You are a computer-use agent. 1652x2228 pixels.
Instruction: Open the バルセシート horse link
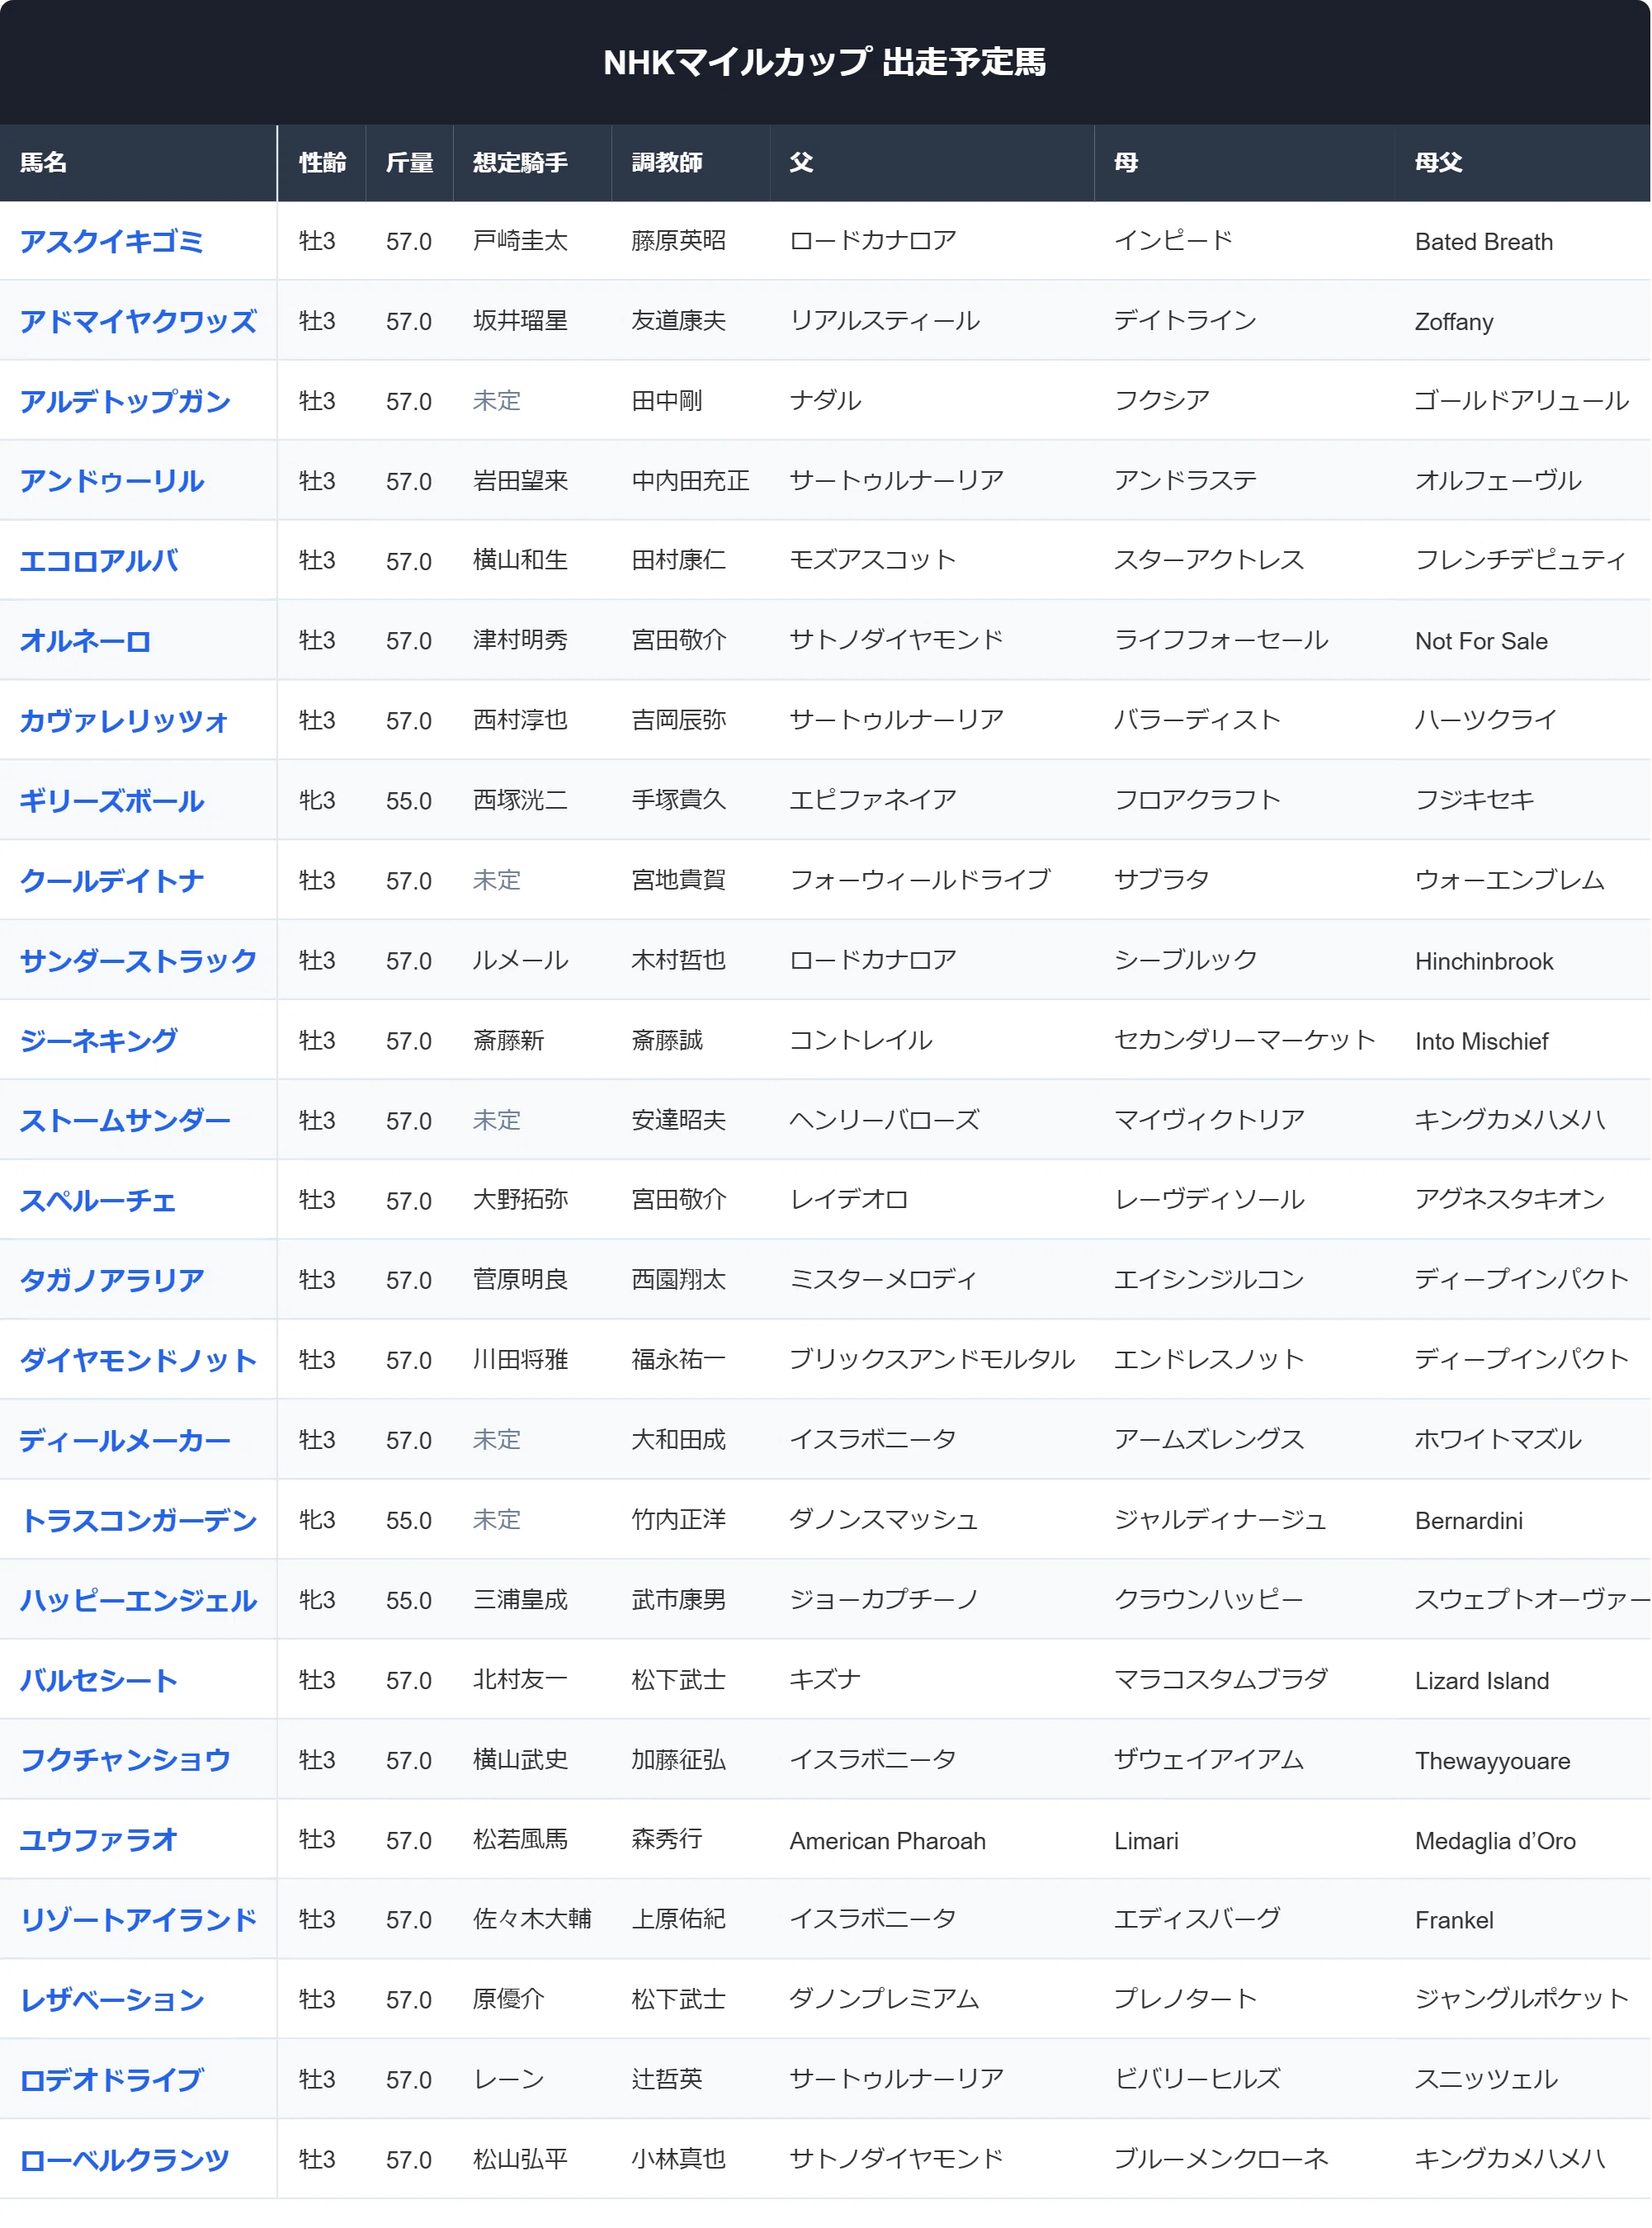98,1681
